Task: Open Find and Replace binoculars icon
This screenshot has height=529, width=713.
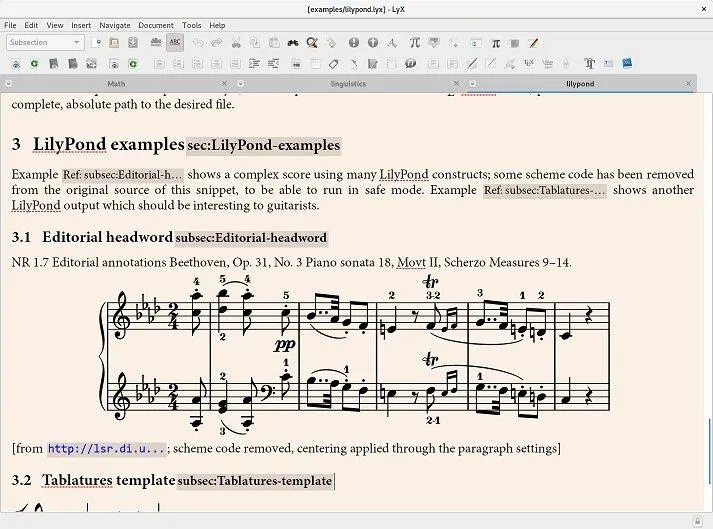Action: 292,43
